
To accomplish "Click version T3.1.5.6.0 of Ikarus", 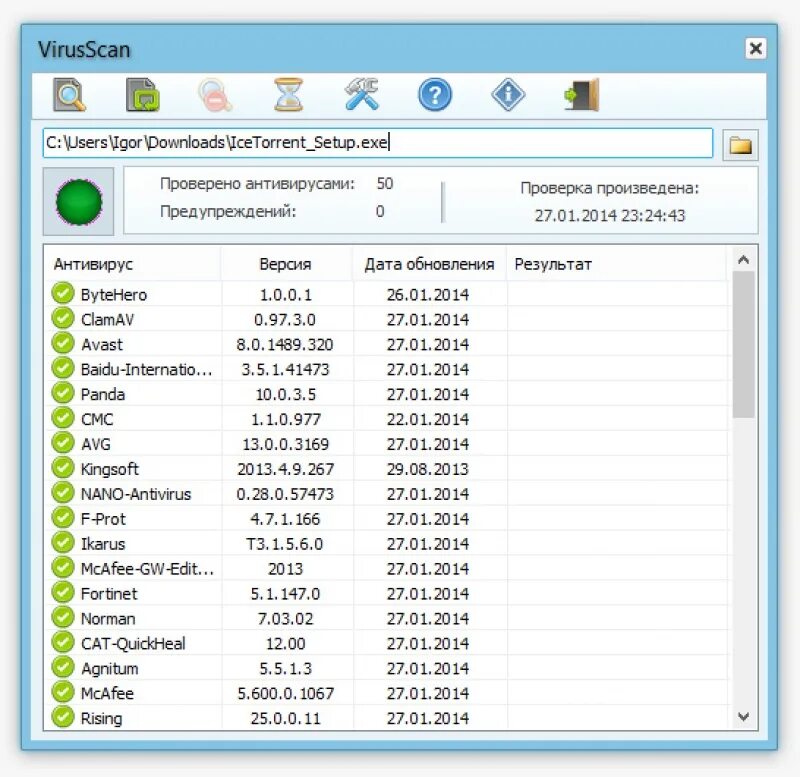I will point(285,544).
